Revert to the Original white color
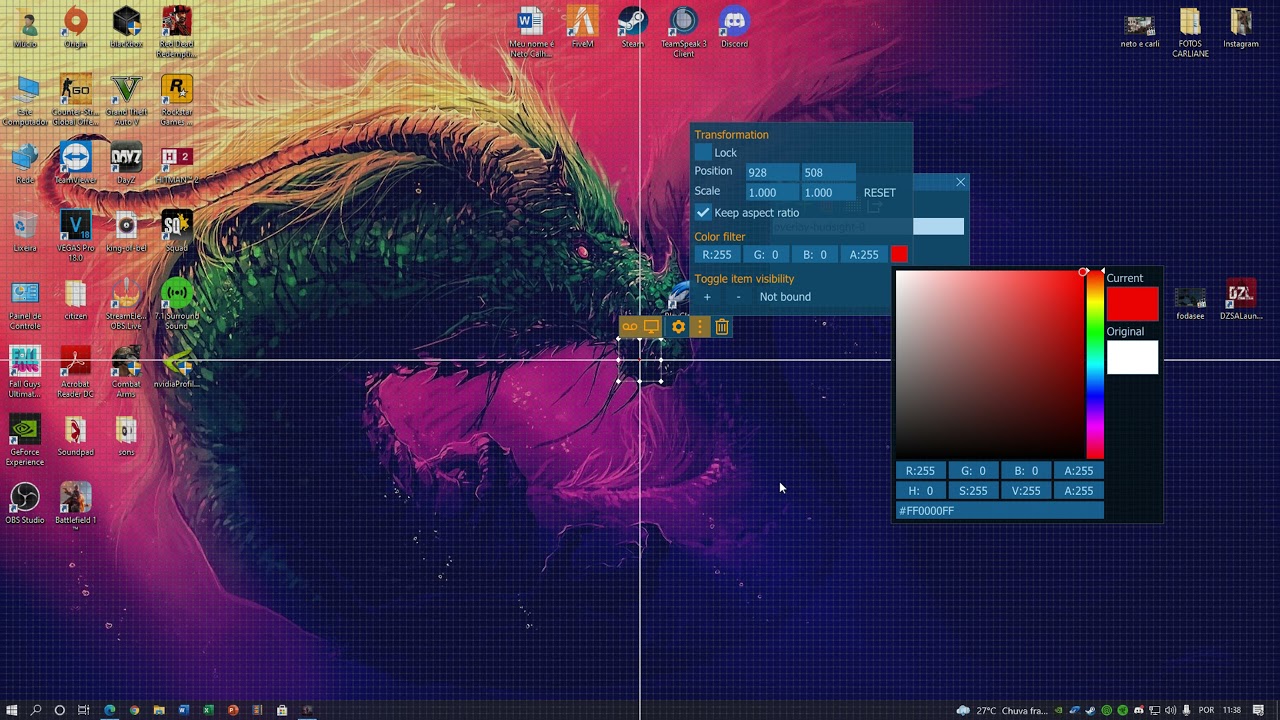This screenshot has height=720, width=1280. (1132, 357)
